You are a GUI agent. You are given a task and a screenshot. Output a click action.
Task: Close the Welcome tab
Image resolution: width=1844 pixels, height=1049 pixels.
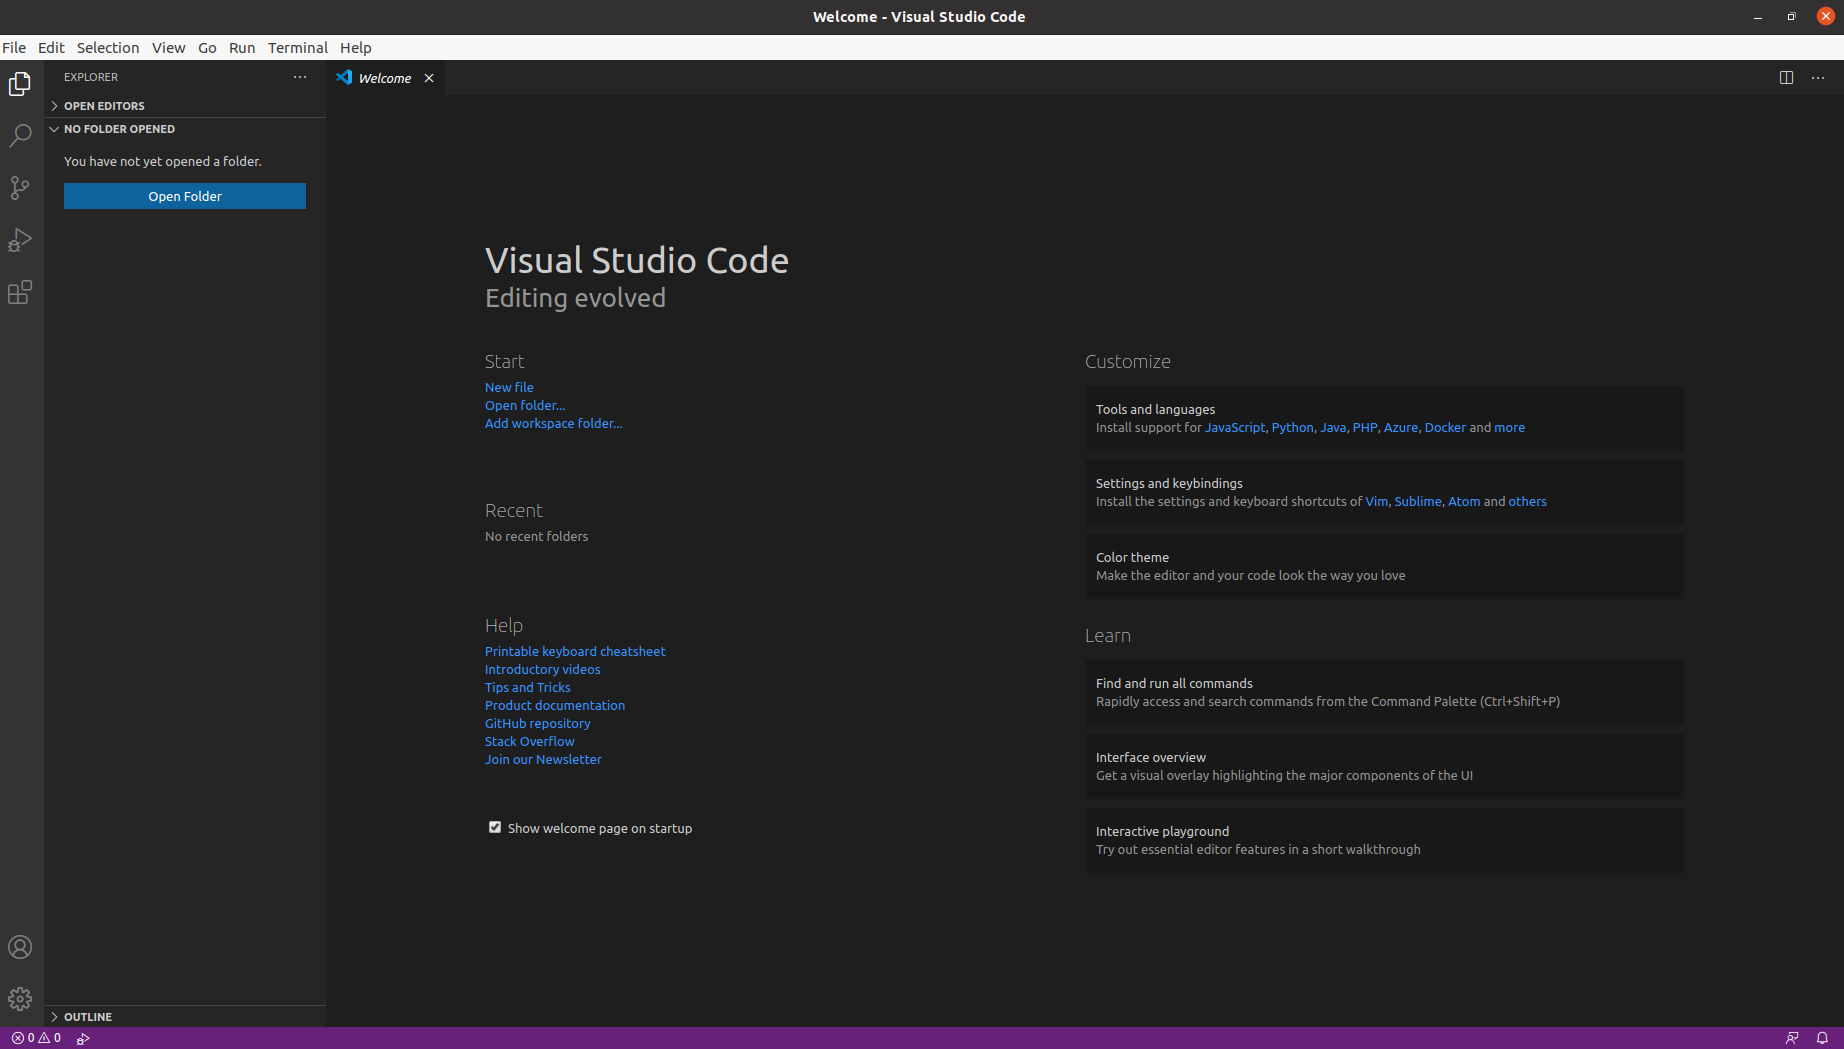tap(429, 78)
